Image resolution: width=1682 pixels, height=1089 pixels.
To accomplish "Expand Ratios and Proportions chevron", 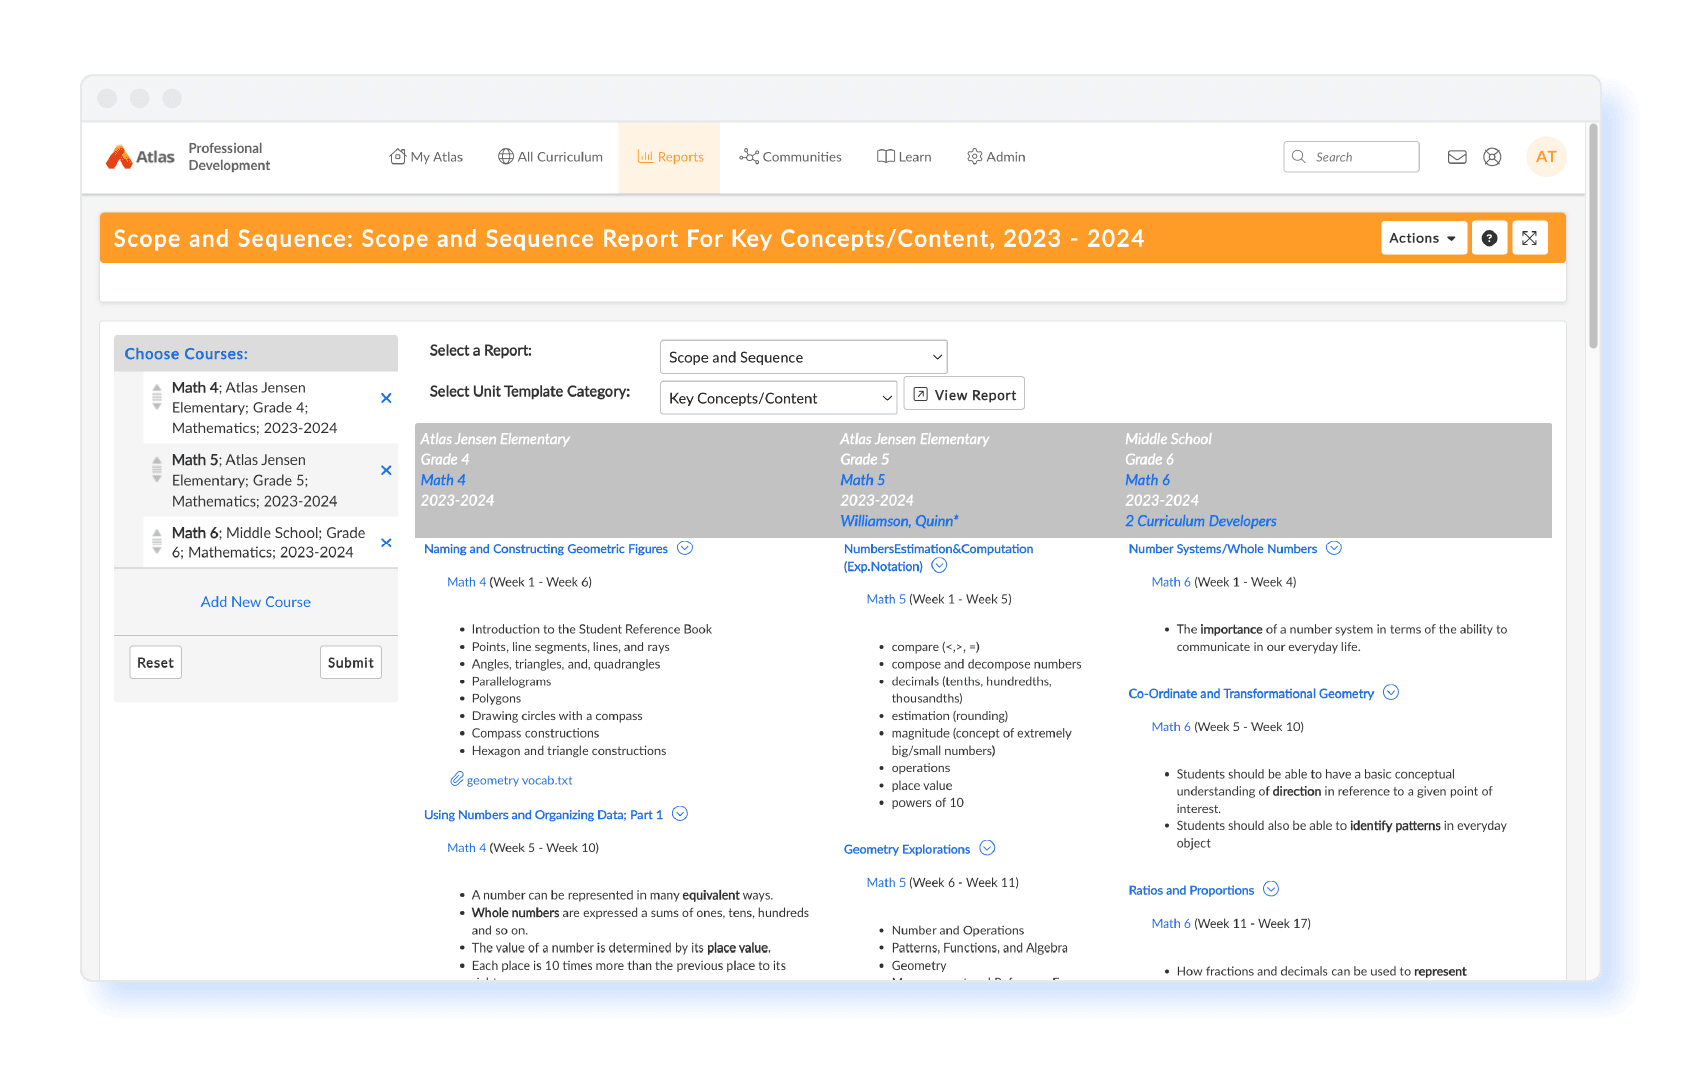I will click(x=1271, y=889).
